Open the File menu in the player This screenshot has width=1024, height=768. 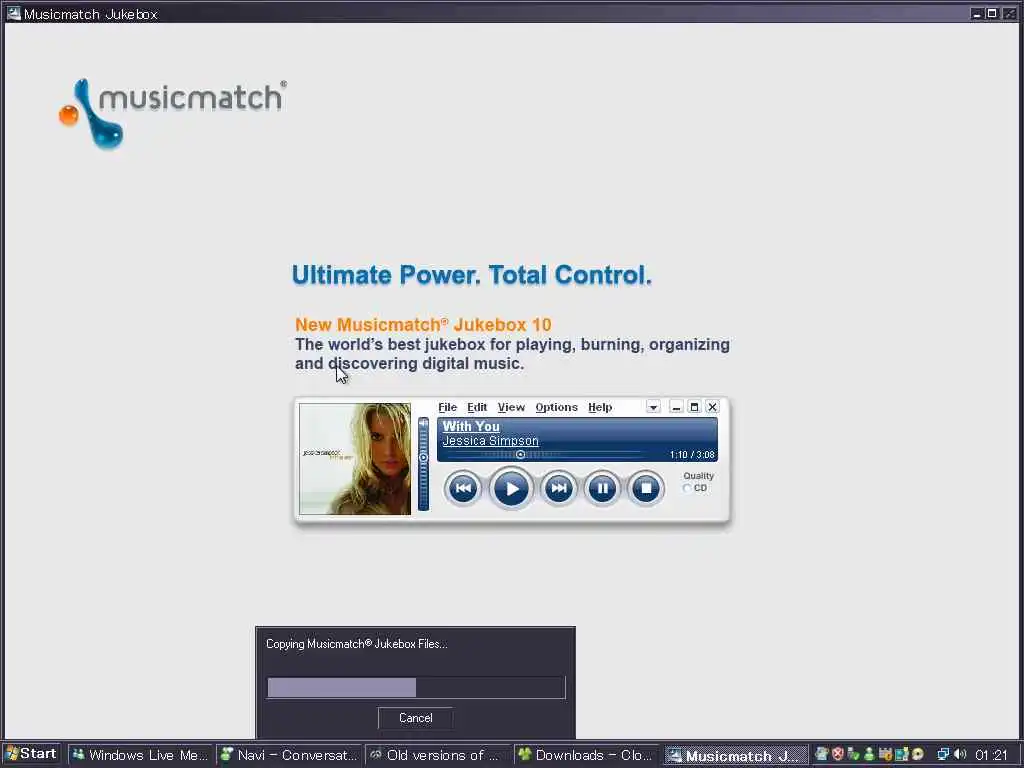(447, 407)
